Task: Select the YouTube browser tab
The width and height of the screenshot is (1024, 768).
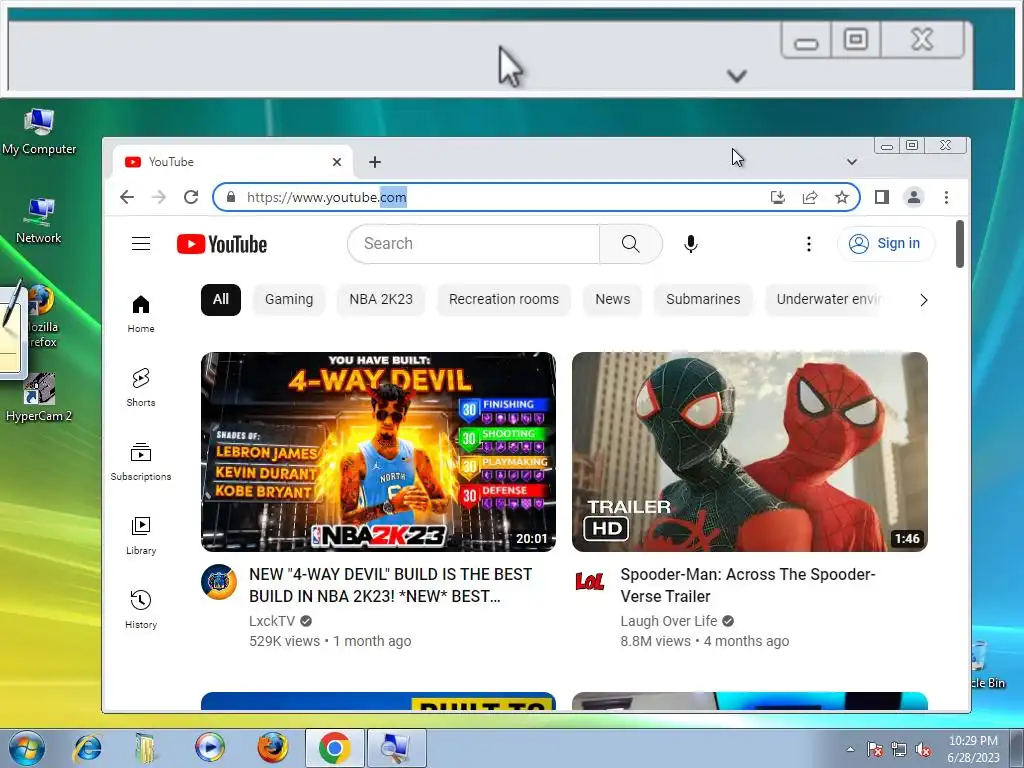Action: 232,162
